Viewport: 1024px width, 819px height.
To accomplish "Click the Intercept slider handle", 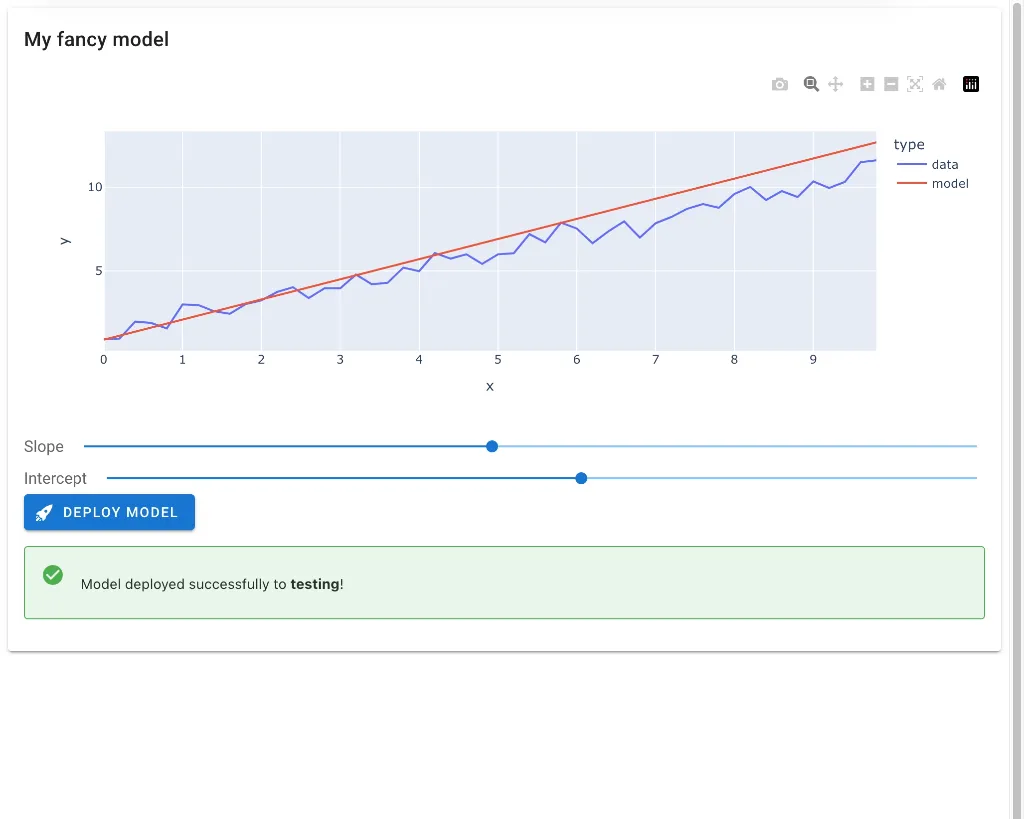I will [581, 479].
